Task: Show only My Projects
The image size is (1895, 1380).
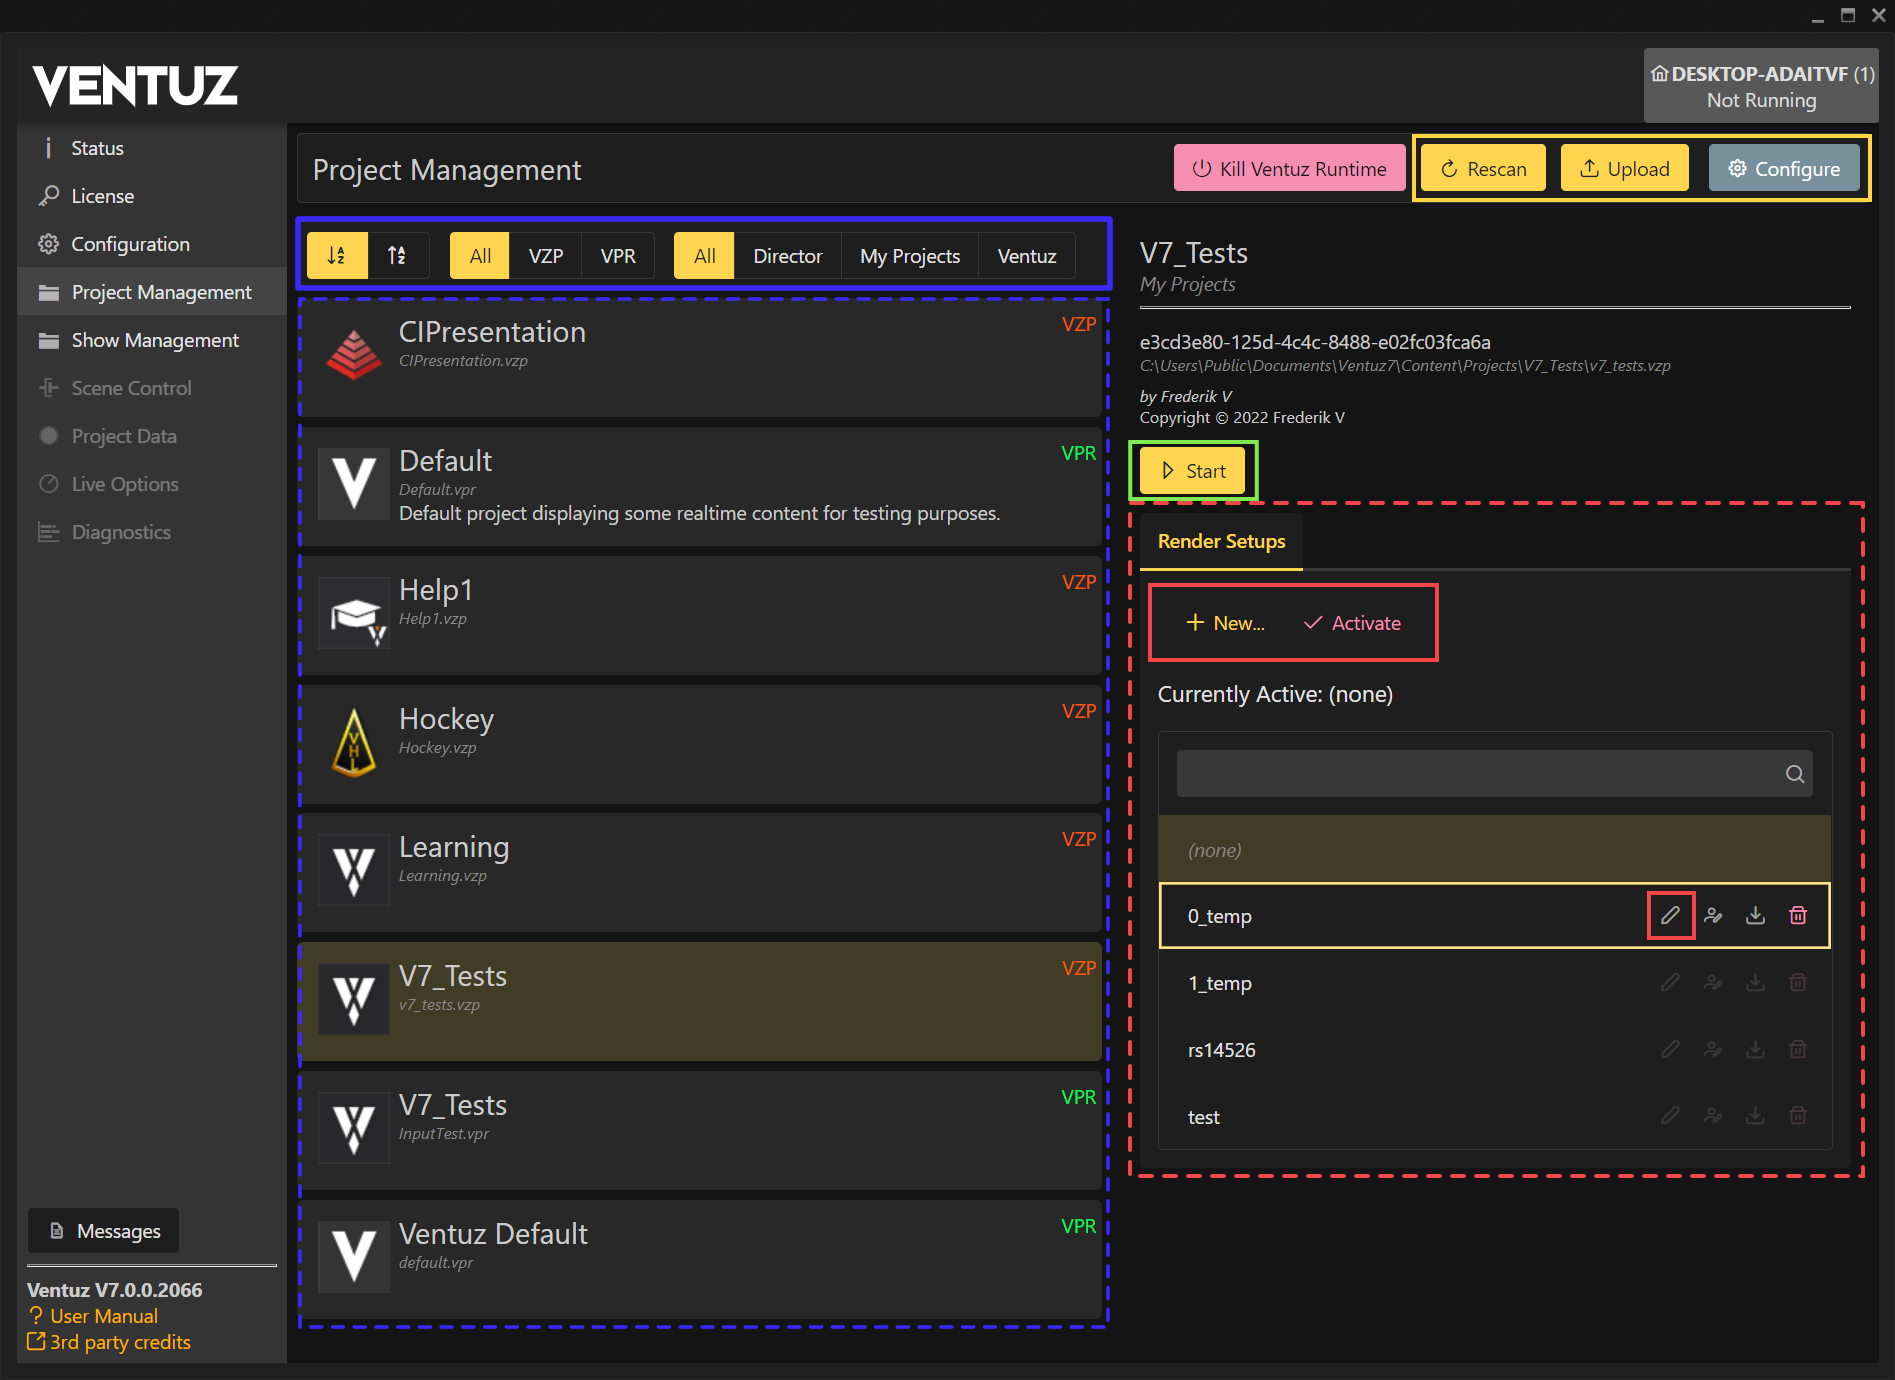Action: click(x=909, y=255)
